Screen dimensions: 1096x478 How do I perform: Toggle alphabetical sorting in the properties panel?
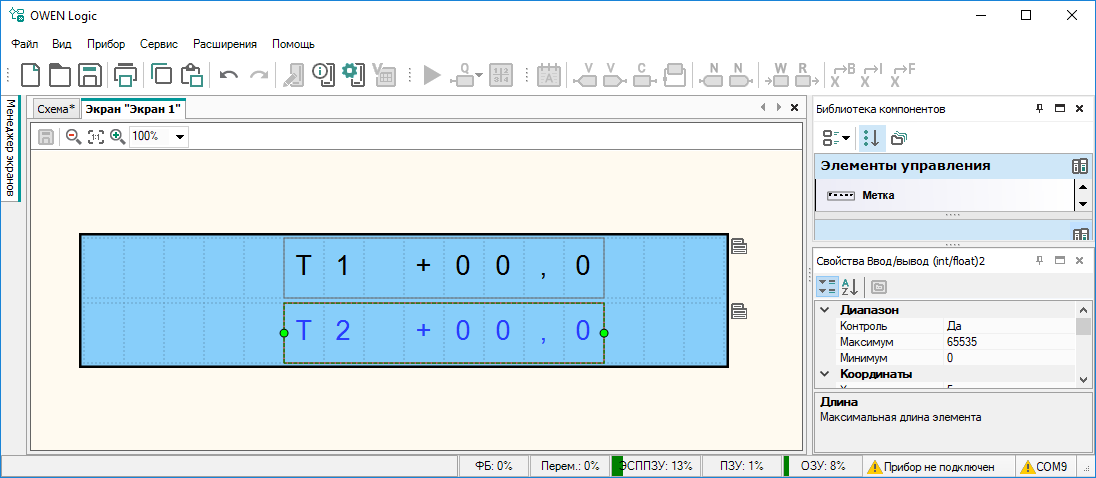849,287
